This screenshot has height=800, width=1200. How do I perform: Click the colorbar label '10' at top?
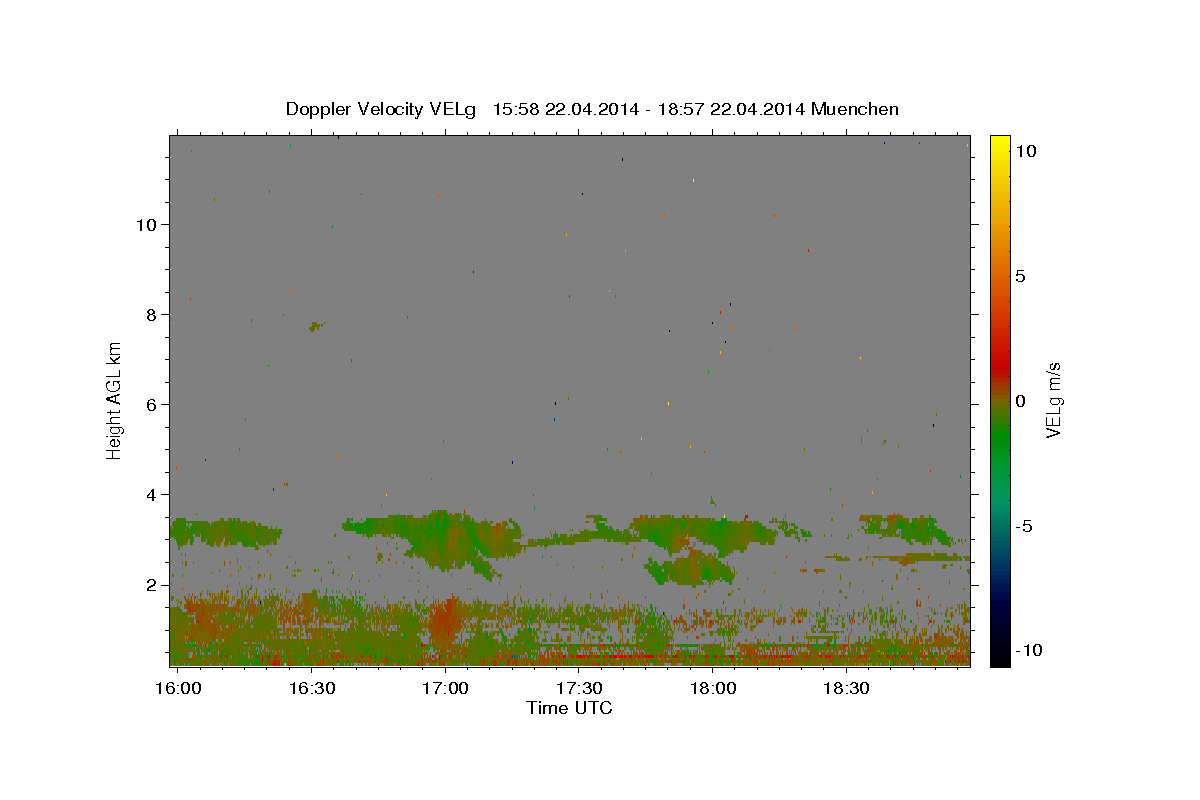(x=1025, y=151)
